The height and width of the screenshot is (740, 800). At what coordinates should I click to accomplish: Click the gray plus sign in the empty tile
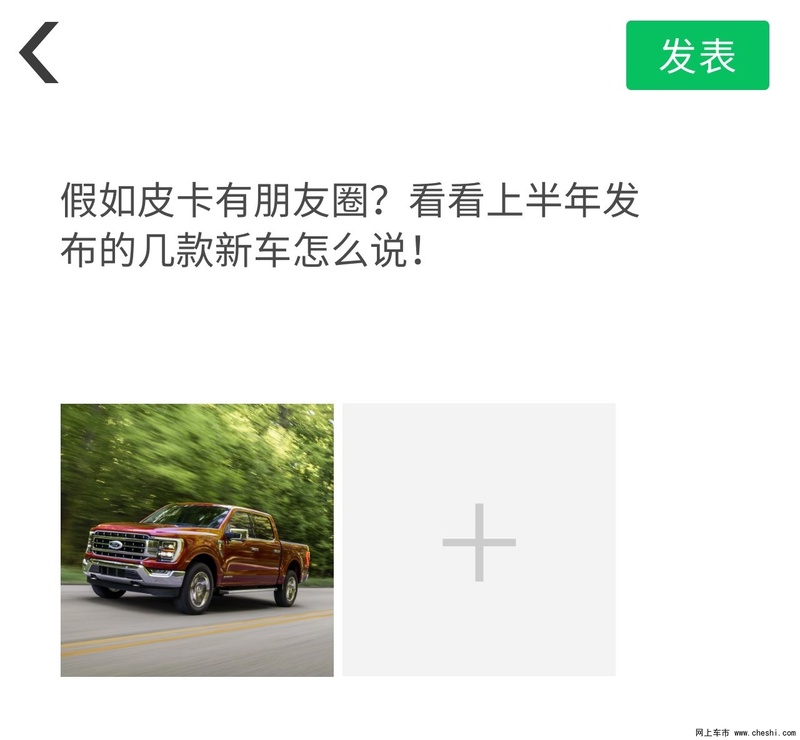click(x=479, y=542)
